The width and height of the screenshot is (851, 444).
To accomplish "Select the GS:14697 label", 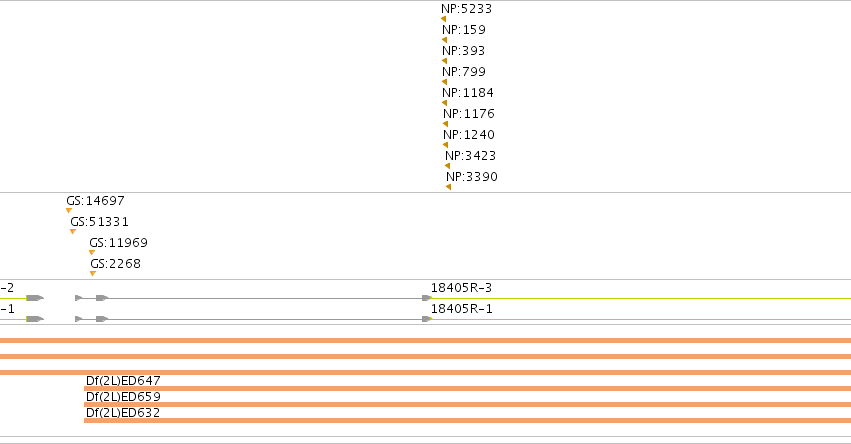I will (96, 201).
